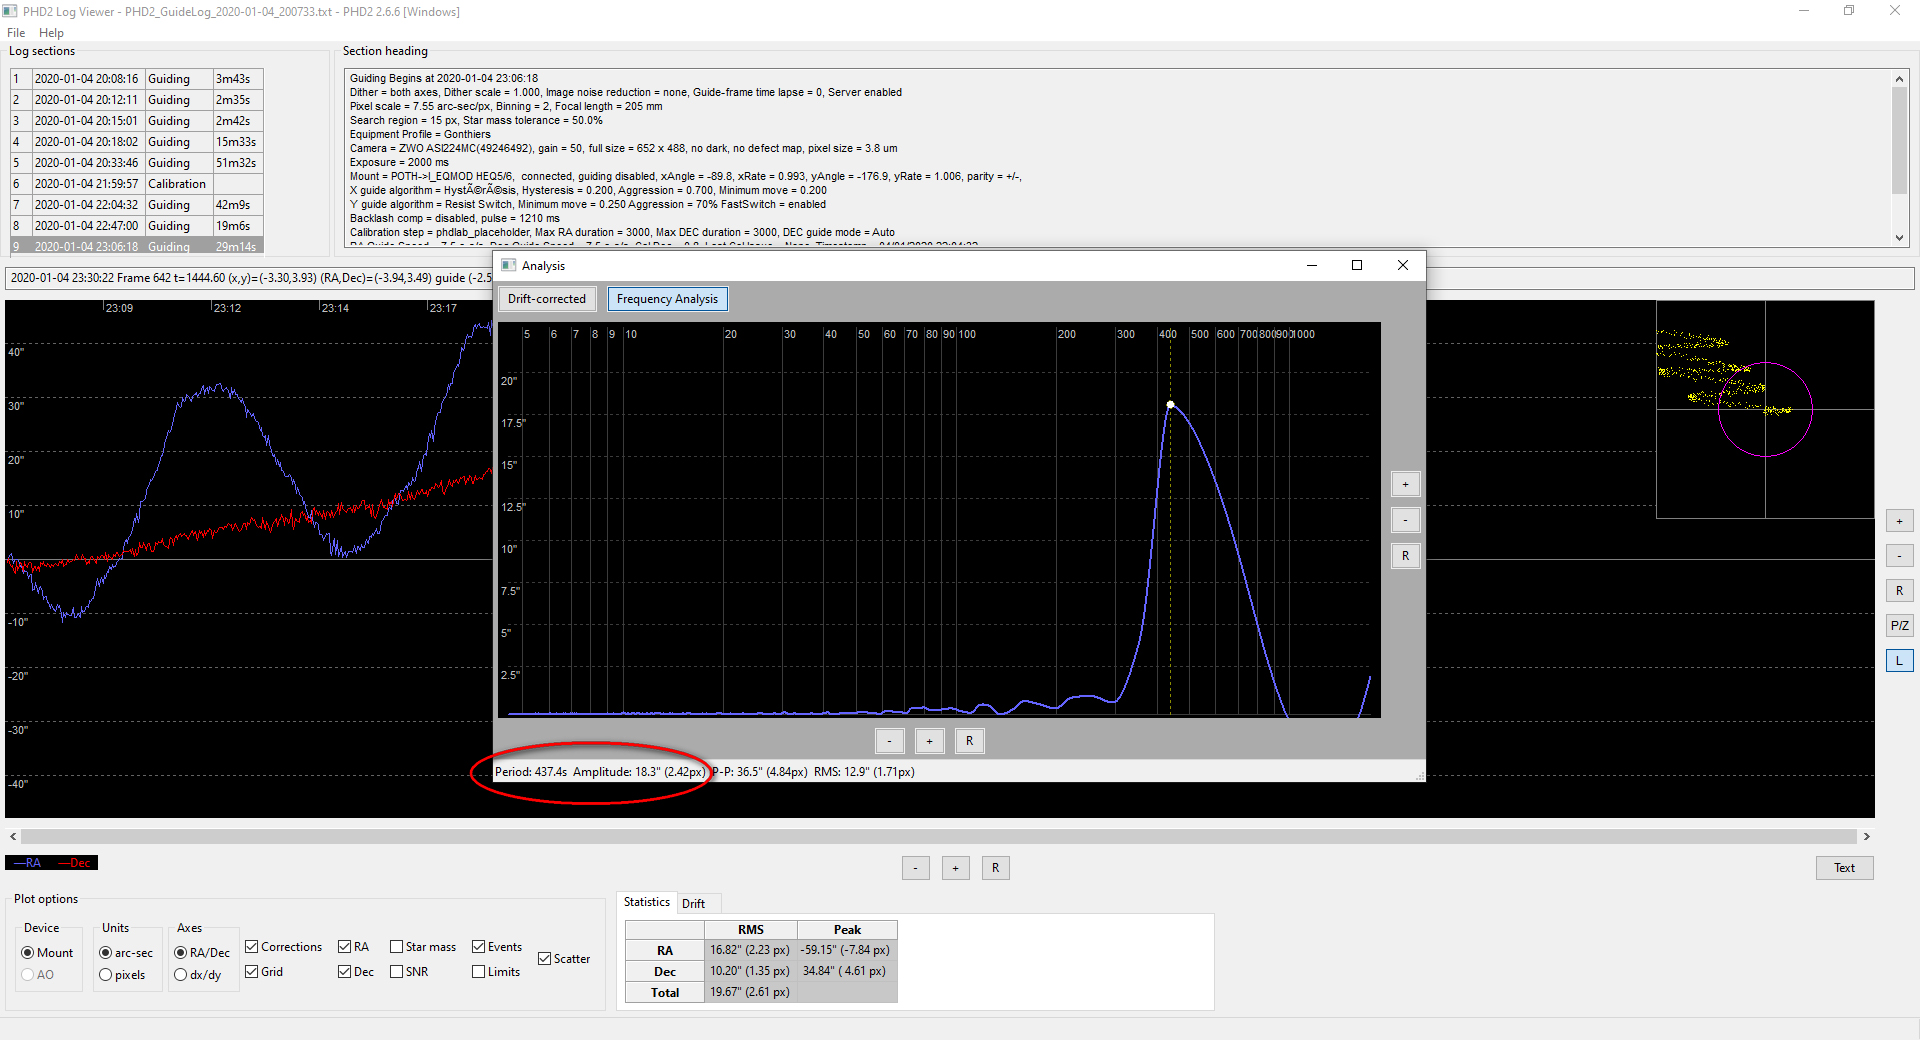
Task: Click the + button below the frequency graph
Action: tap(929, 741)
